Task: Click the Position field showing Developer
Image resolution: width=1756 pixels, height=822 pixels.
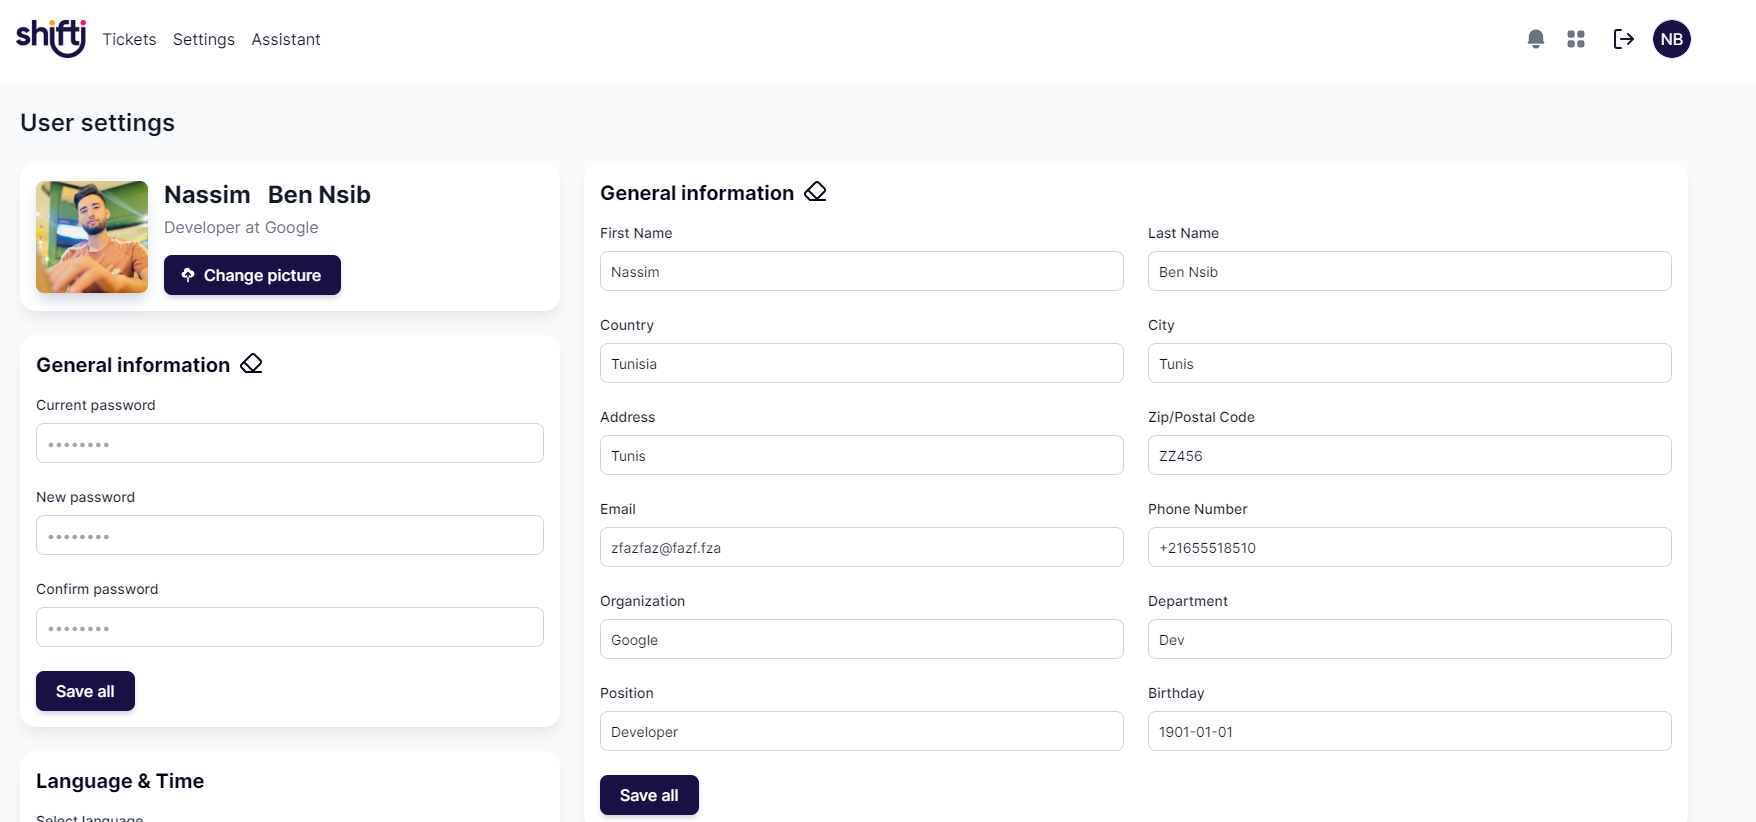Action: pos(862,731)
